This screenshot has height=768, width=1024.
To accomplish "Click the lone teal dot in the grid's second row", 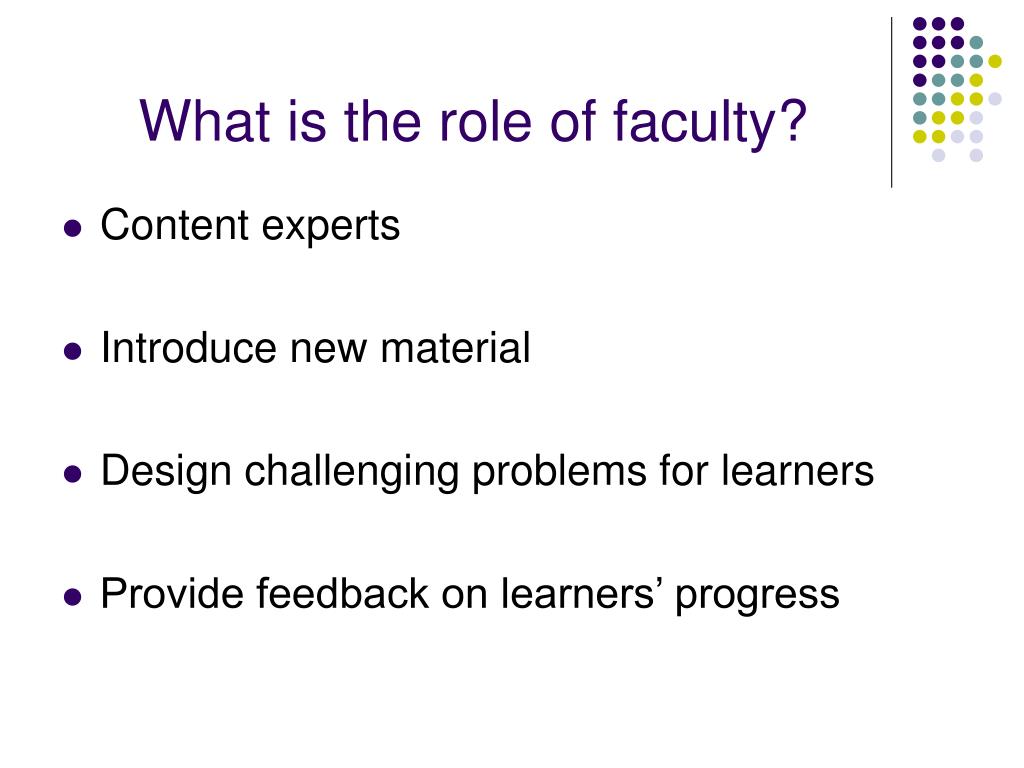I will tap(976, 43).
